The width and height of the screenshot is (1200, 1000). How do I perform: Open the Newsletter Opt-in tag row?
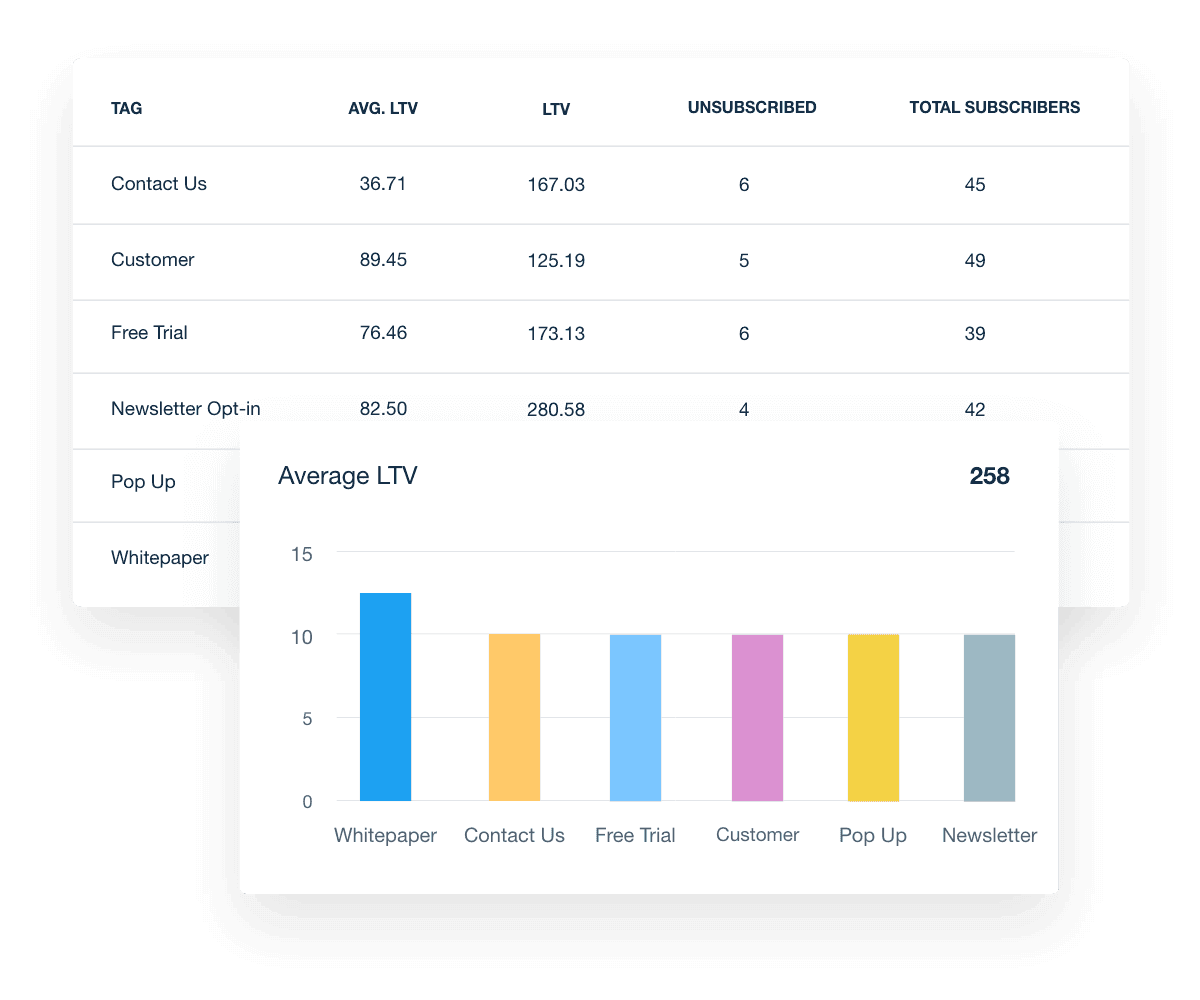coord(185,409)
